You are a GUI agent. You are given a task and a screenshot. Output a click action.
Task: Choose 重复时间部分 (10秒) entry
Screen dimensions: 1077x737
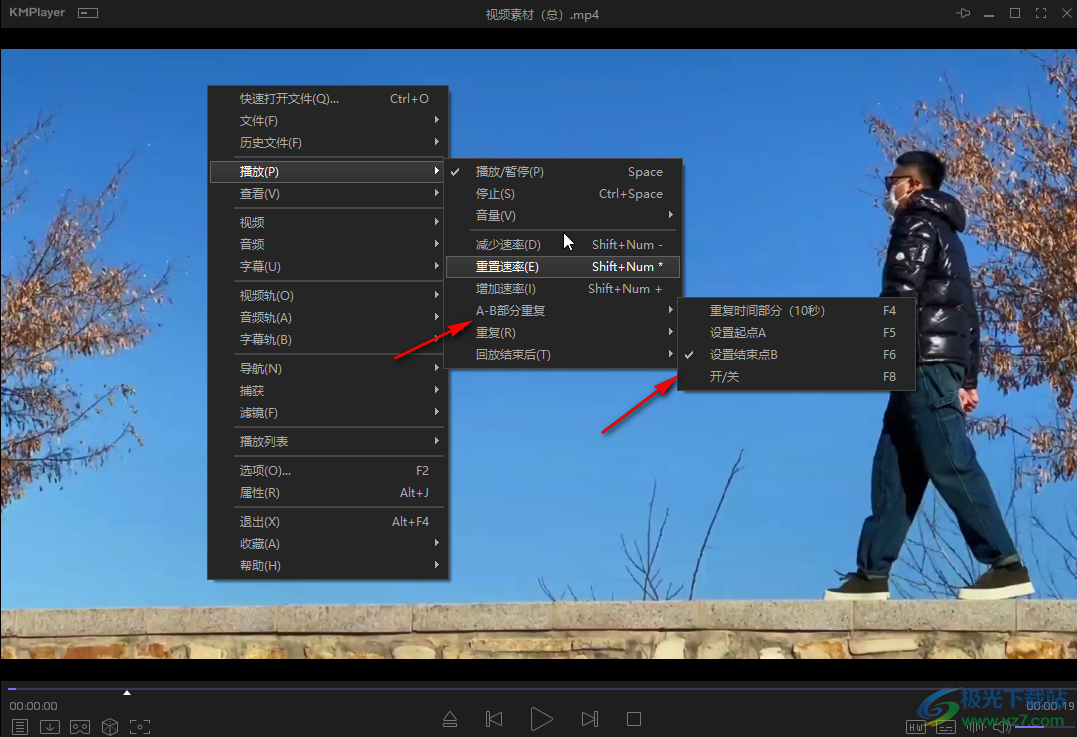(796, 310)
